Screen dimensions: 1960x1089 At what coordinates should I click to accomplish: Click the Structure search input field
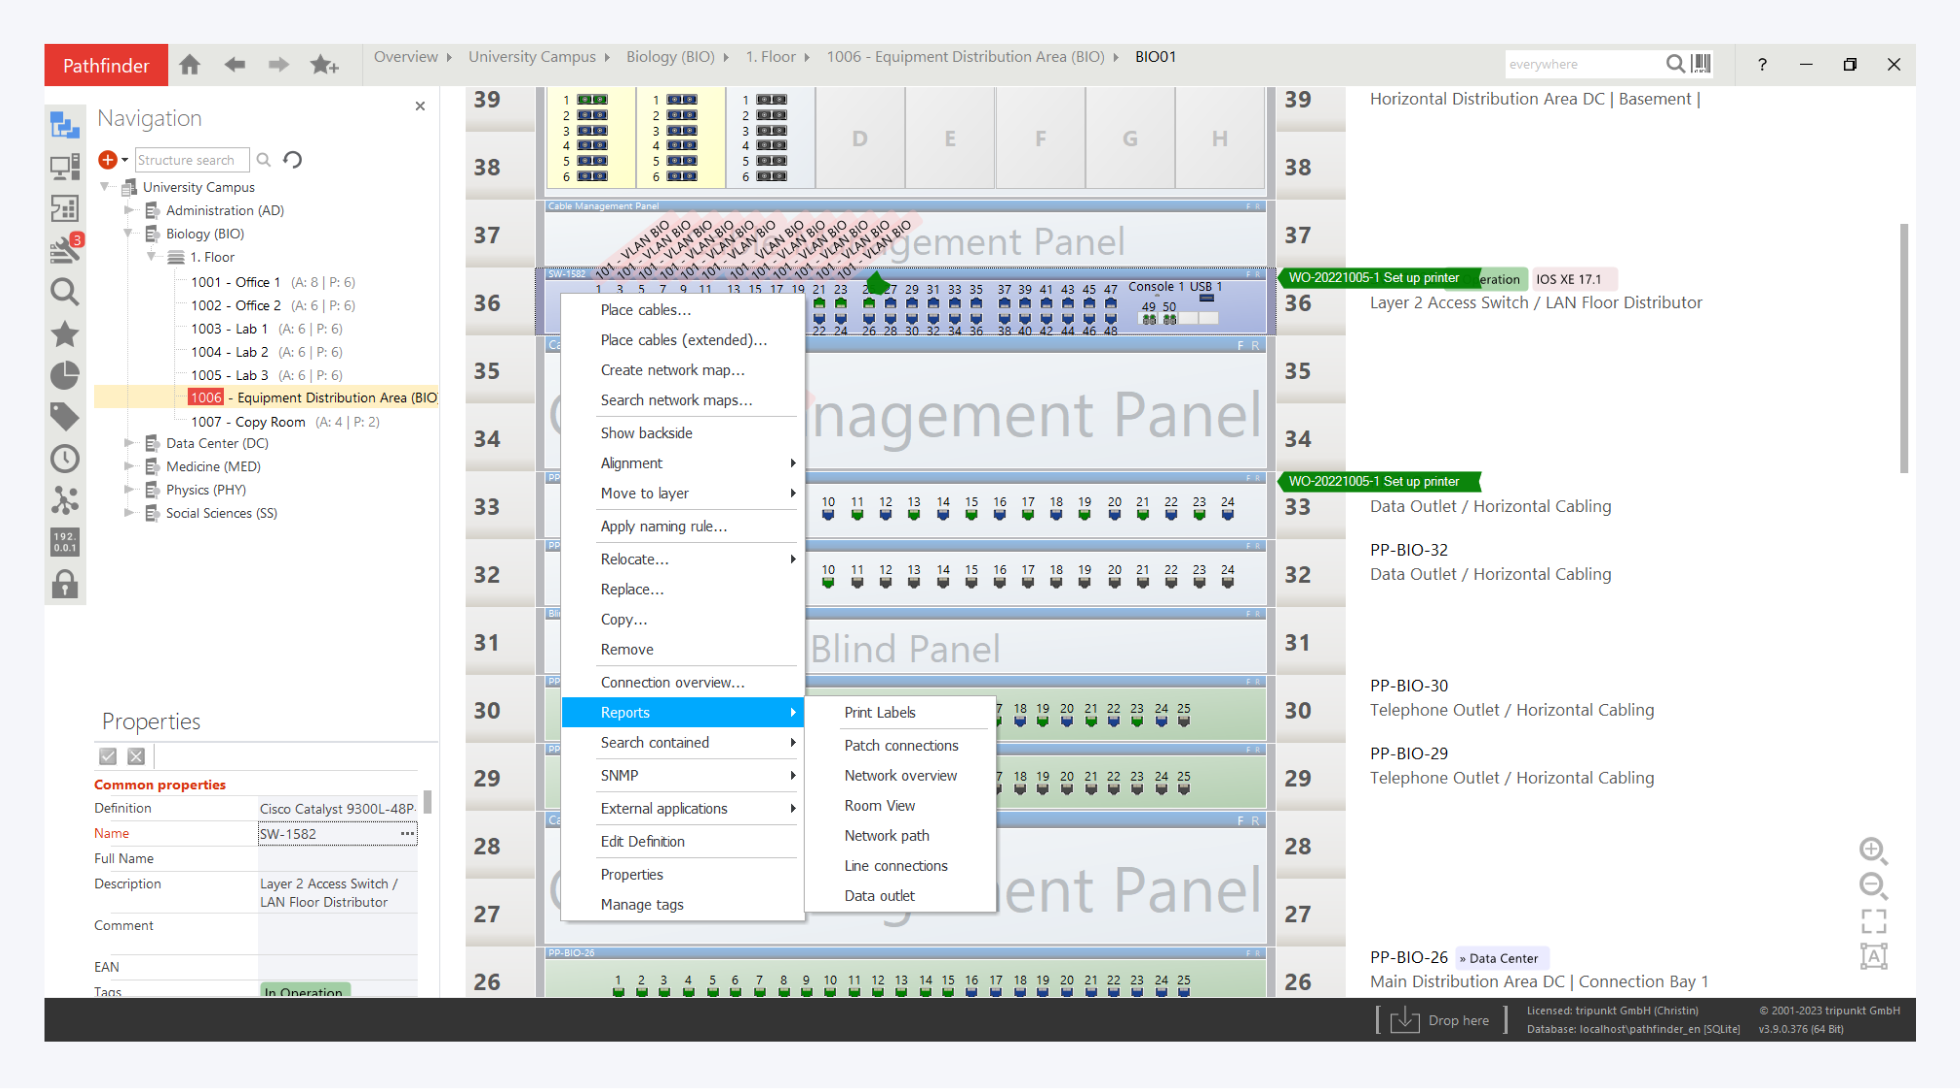pos(190,160)
